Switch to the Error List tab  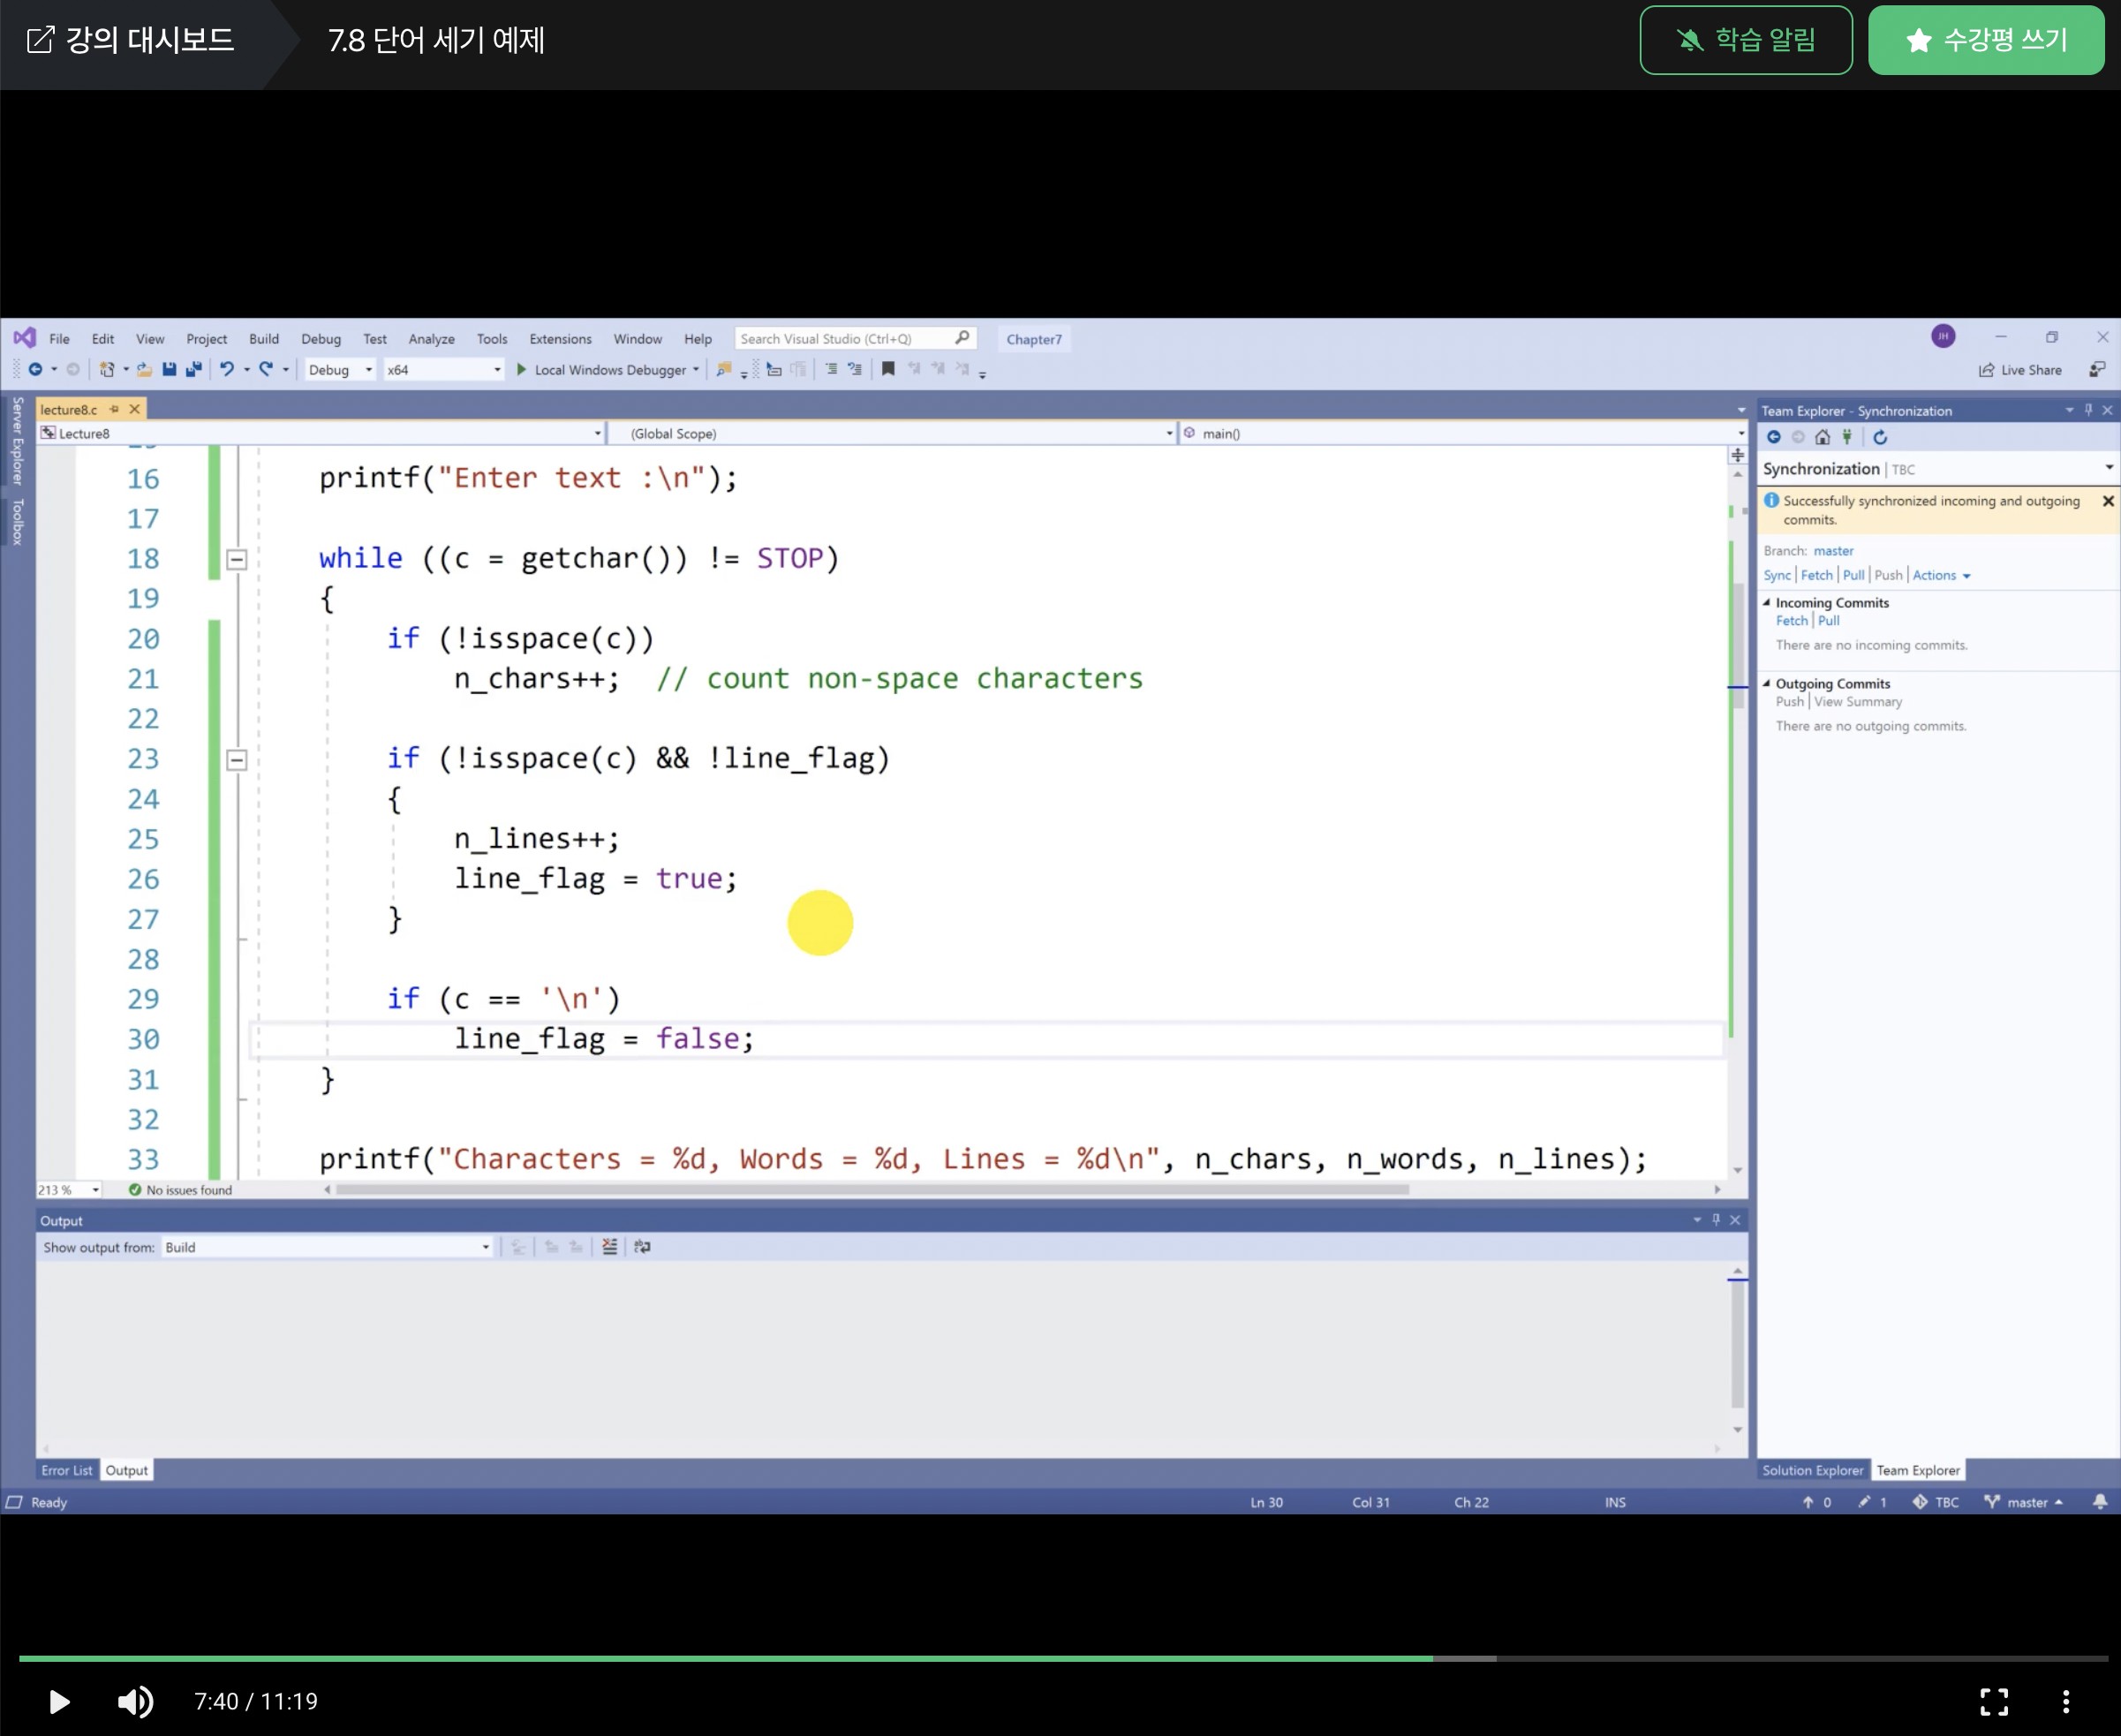(x=65, y=1468)
